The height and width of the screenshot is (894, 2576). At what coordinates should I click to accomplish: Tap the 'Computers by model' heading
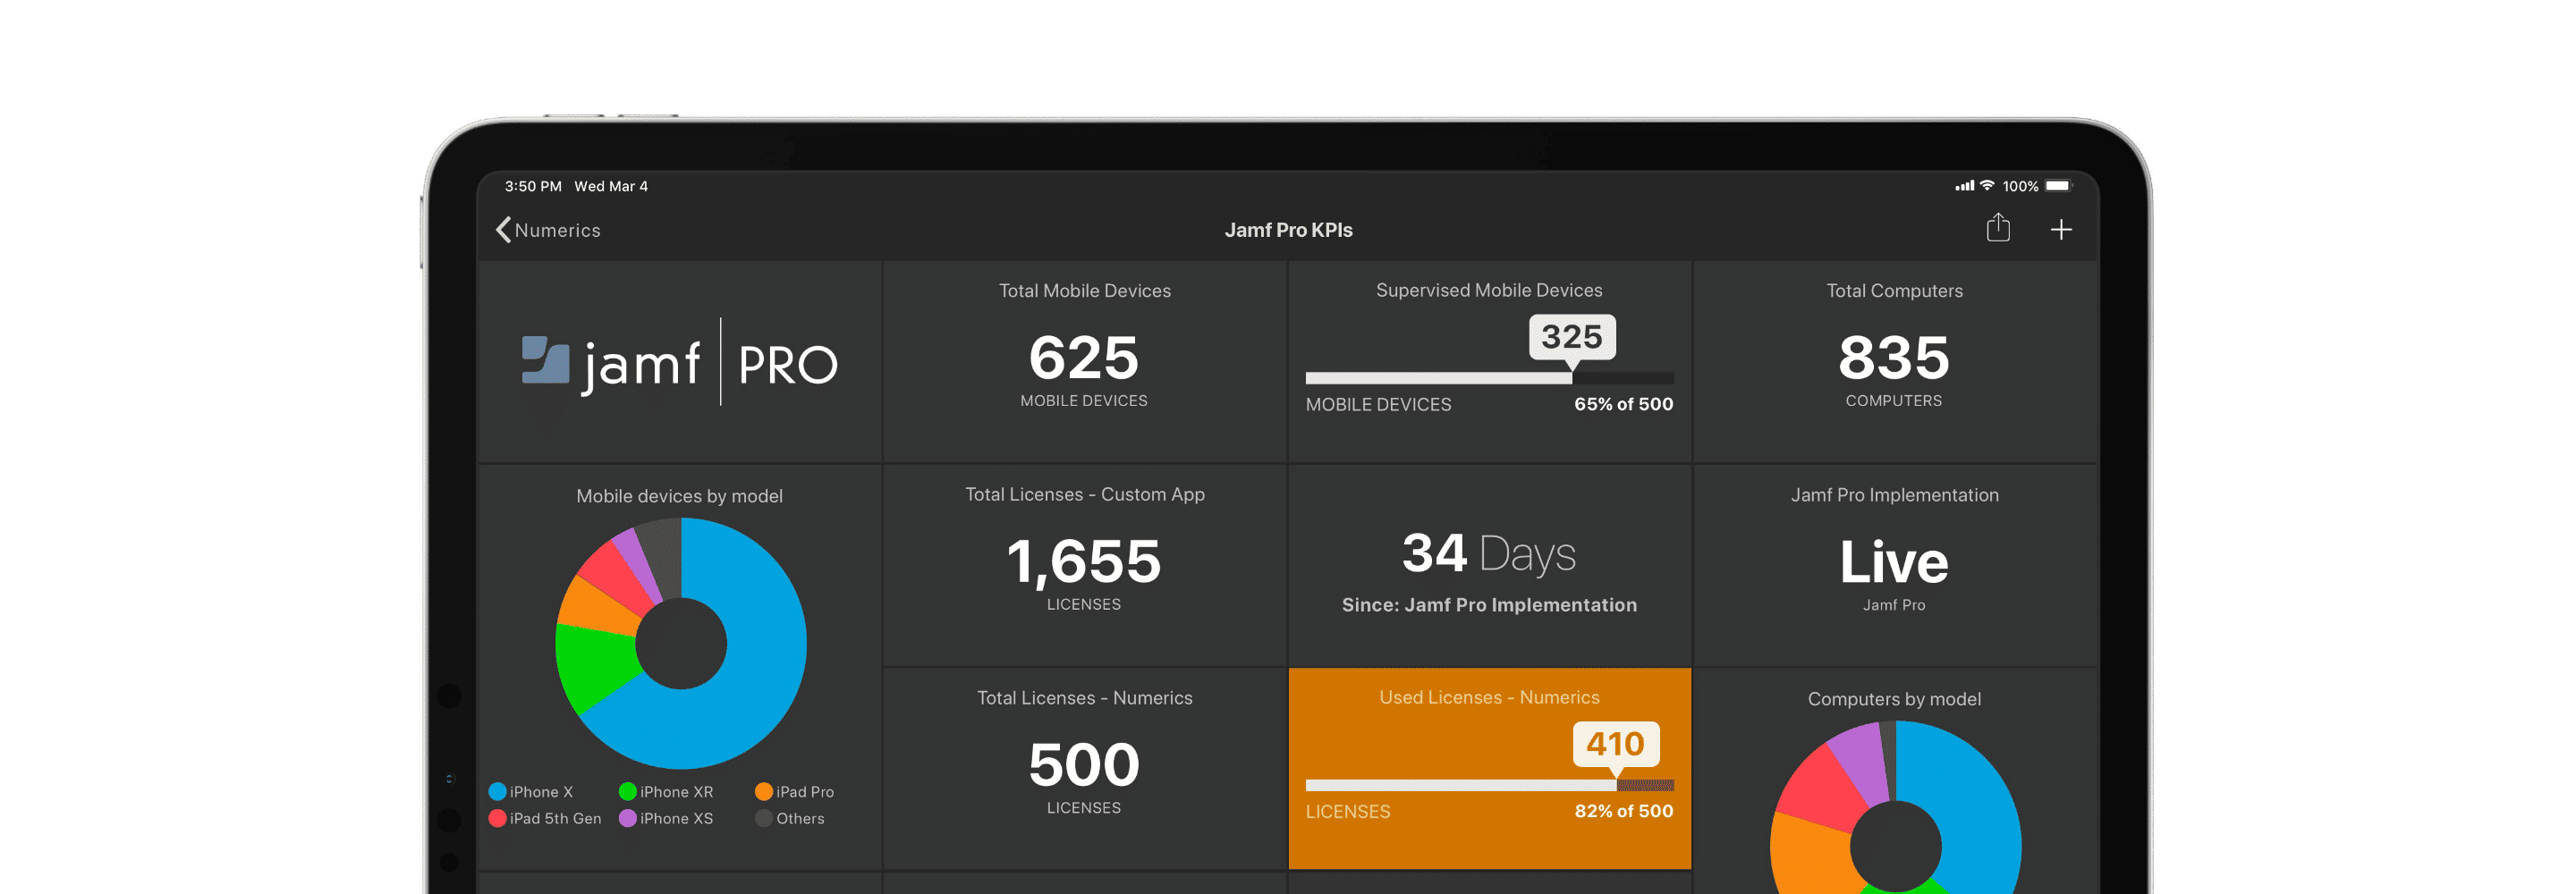(x=1894, y=699)
